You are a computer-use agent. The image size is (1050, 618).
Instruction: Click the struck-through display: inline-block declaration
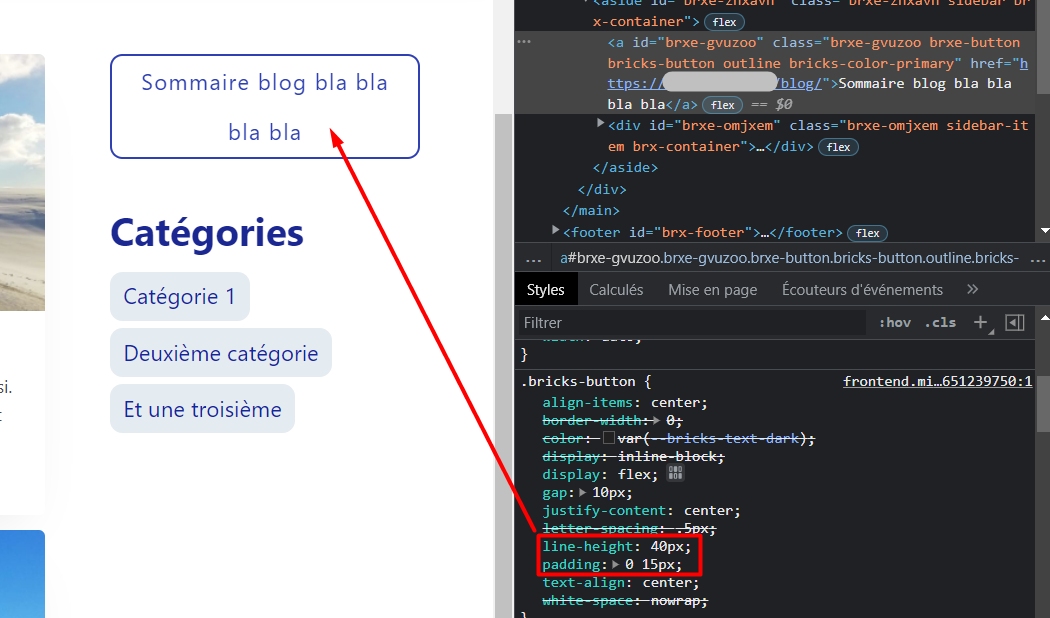point(633,456)
